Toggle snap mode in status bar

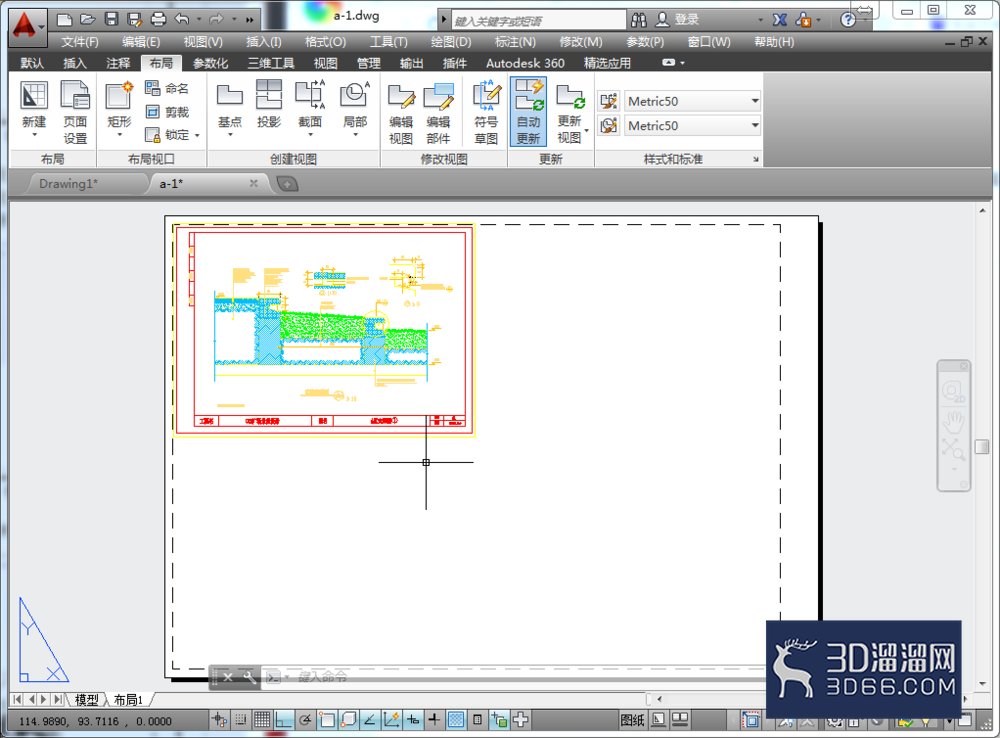(240, 720)
